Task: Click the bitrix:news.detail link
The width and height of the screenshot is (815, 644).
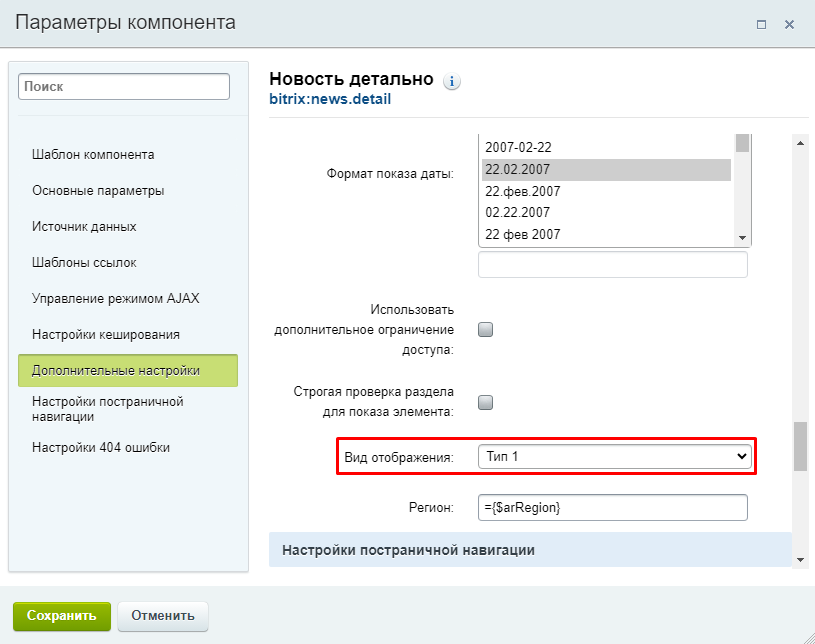Action: [x=330, y=99]
